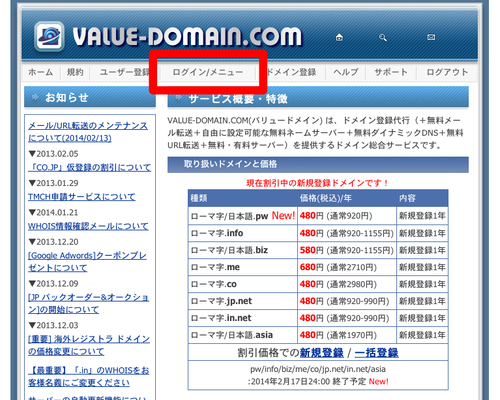Screen dimensions: 500x400
Task: Open ログイン/メニュー in navigation bar
Action: click(x=208, y=72)
